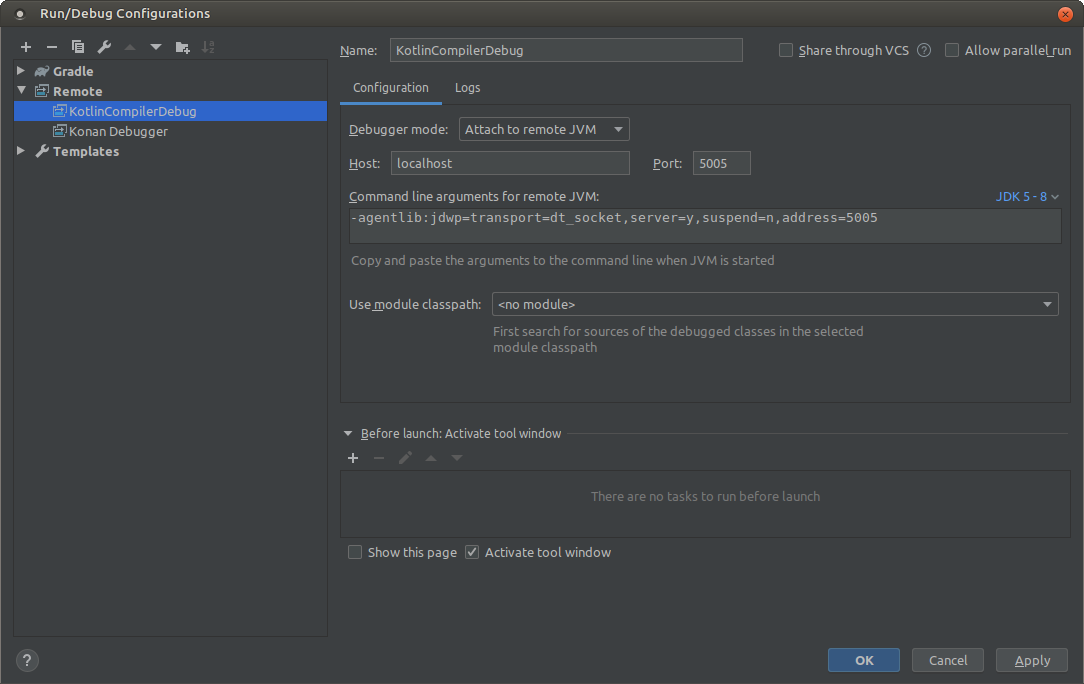The width and height of the screenshot is (1084, 684).
Task: Expand the Templates tree node
Action: tap(21, 151)
